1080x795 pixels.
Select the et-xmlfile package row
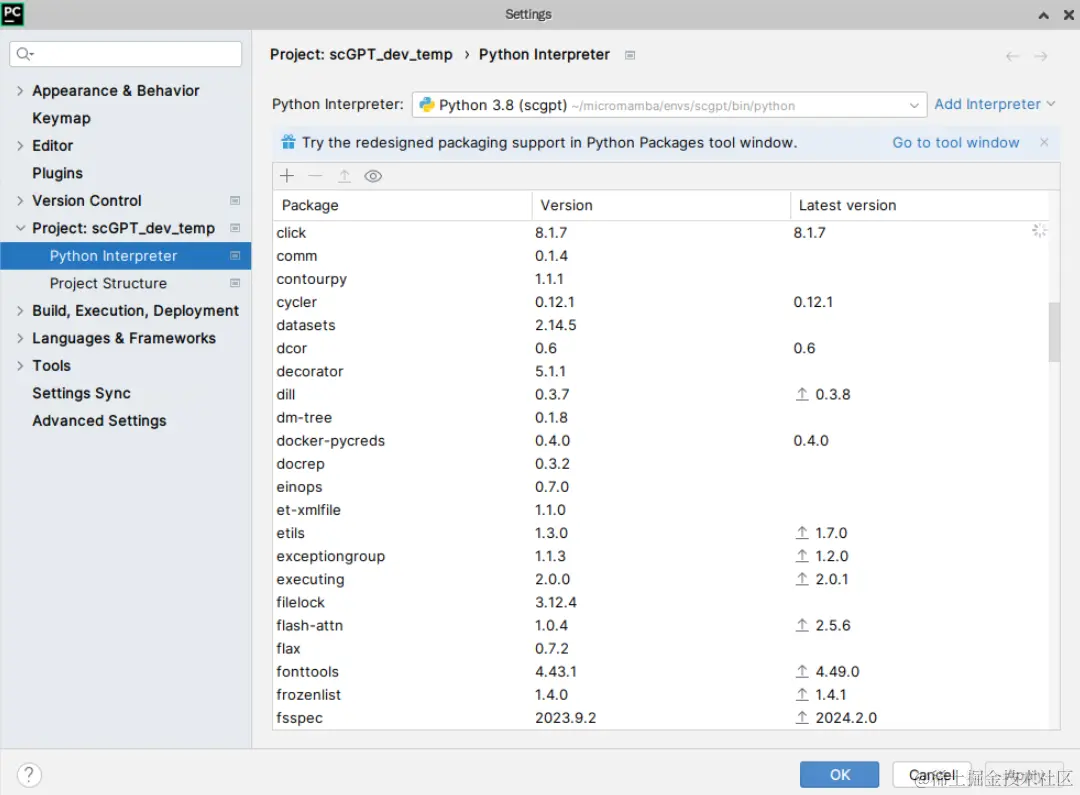click(661, 510)
